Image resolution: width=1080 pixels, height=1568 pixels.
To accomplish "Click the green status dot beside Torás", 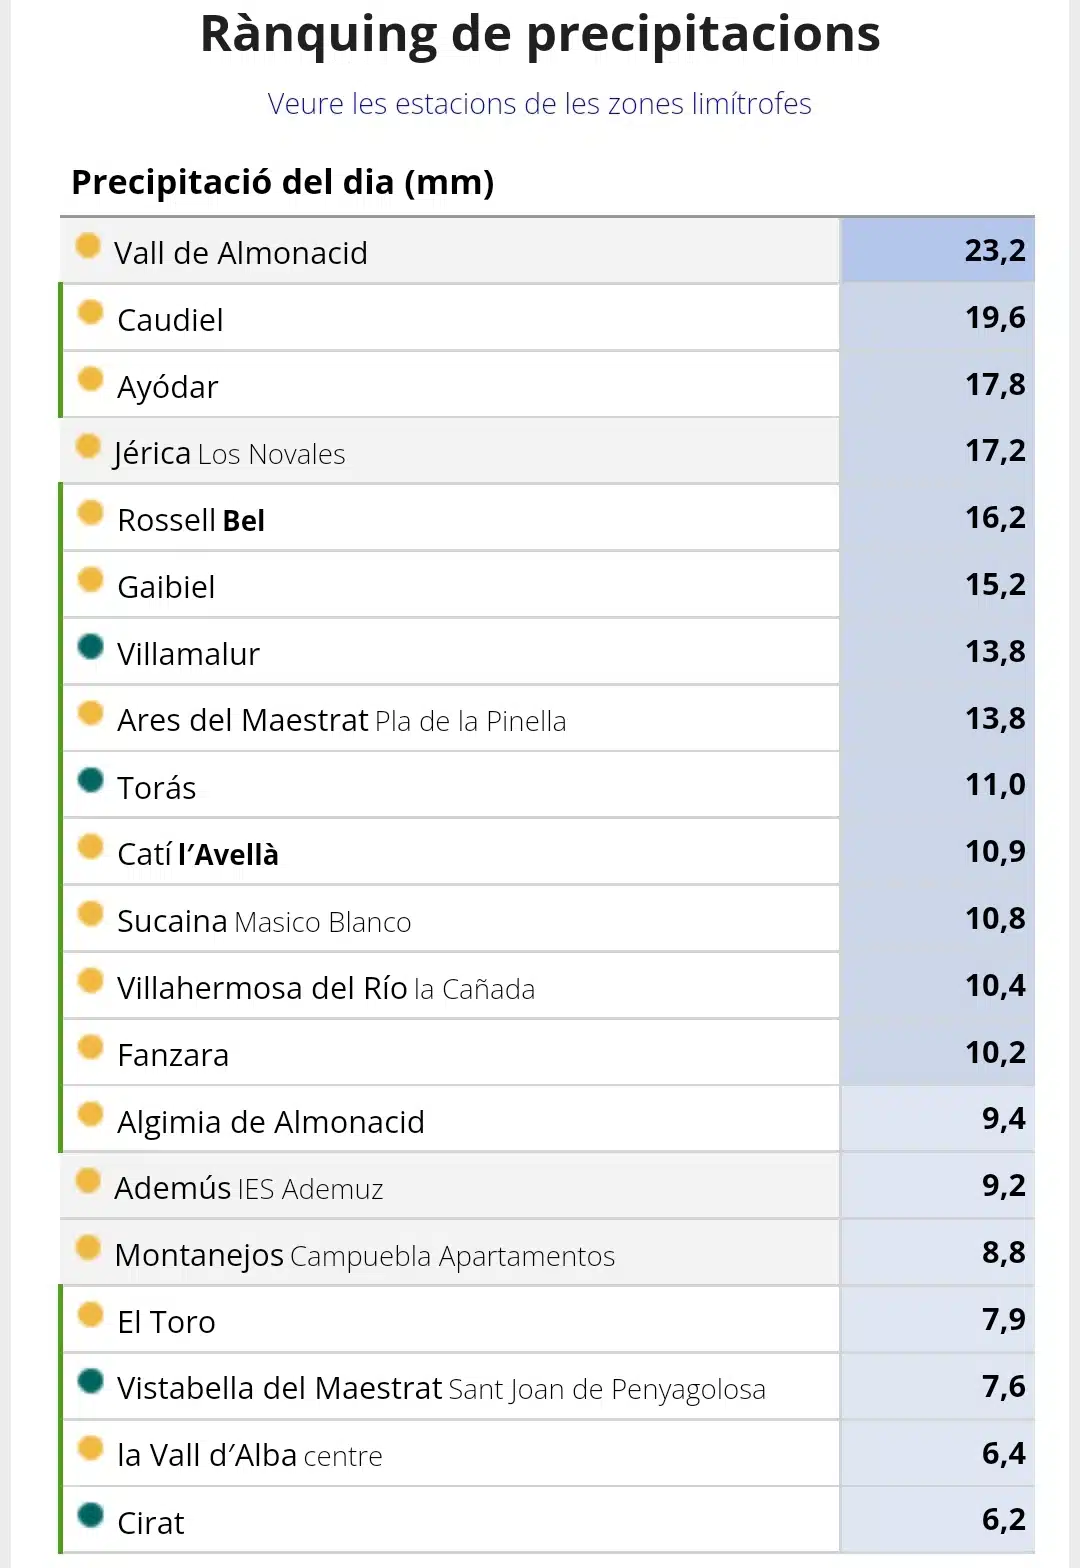I will [91, 780].
